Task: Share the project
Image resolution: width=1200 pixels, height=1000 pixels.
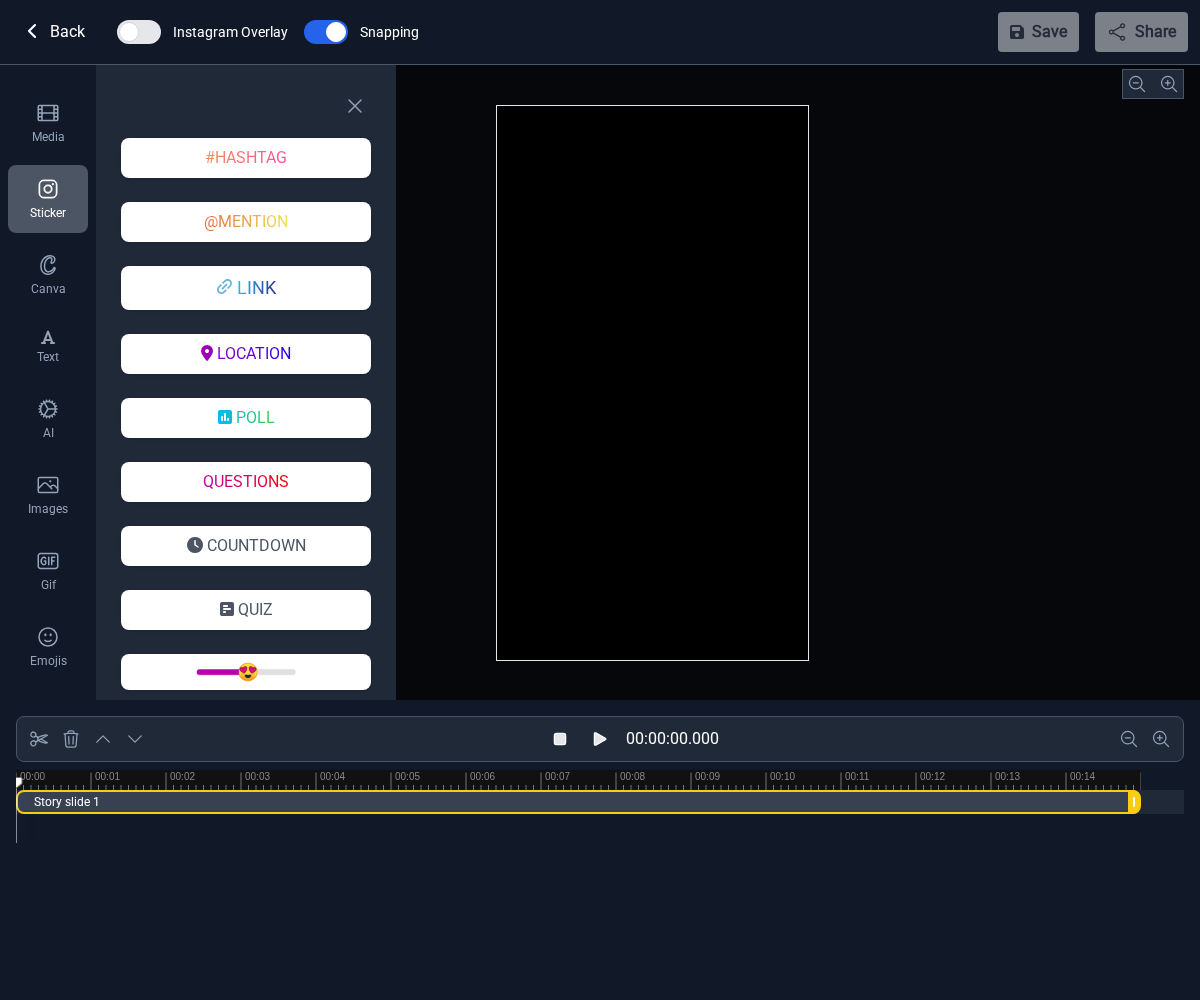Action: (1141, 32)
